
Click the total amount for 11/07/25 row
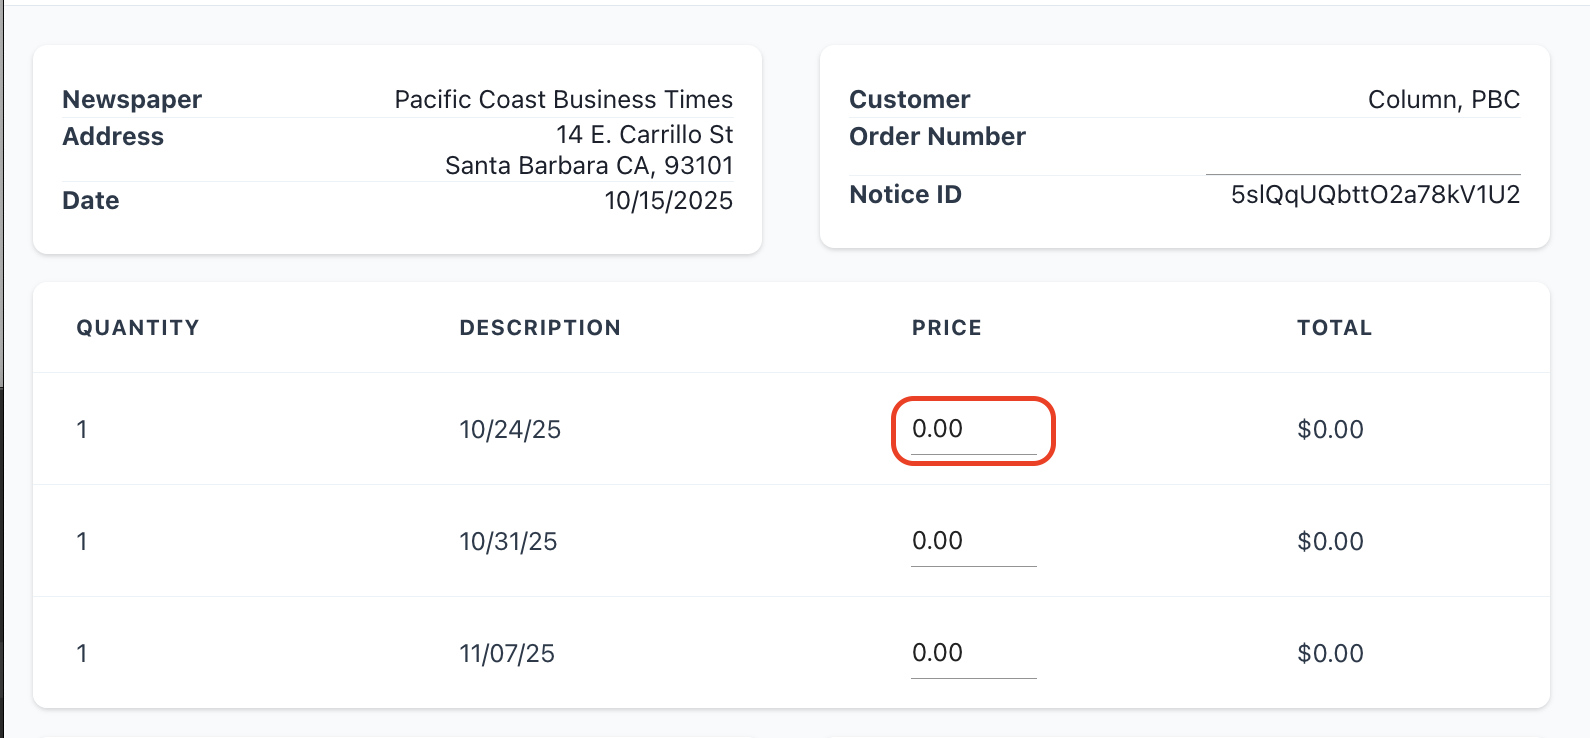point(1330,654)
